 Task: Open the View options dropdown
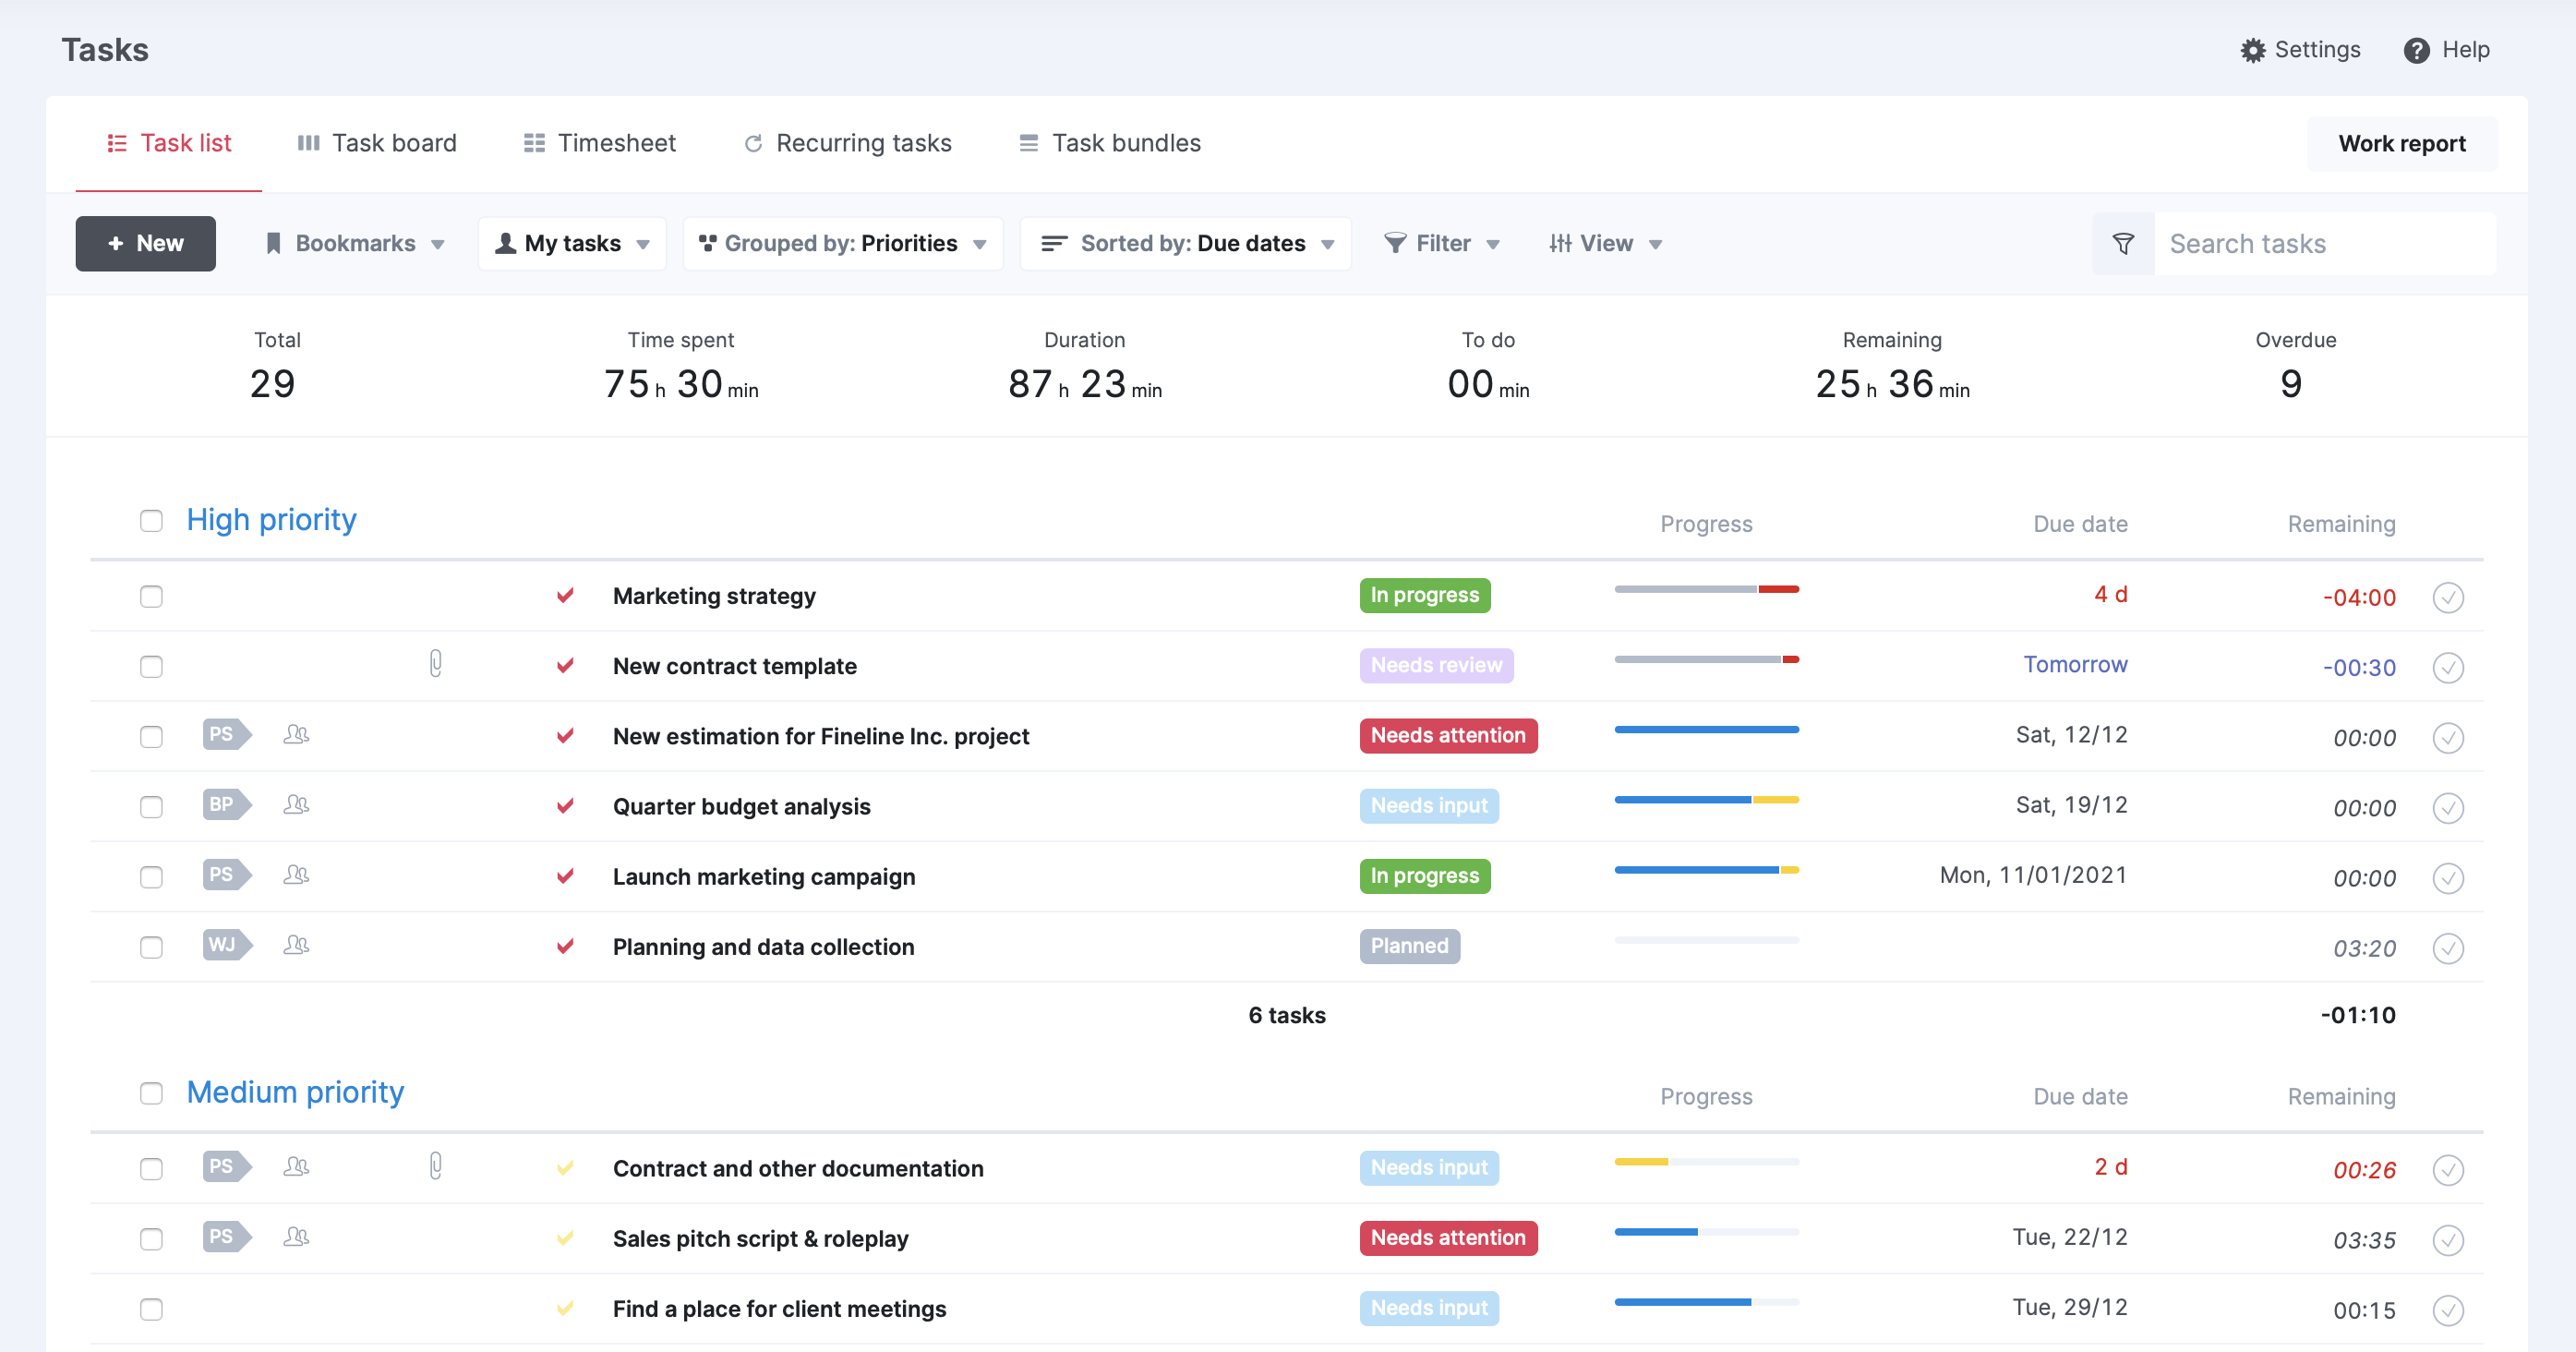pos(1605,243)
